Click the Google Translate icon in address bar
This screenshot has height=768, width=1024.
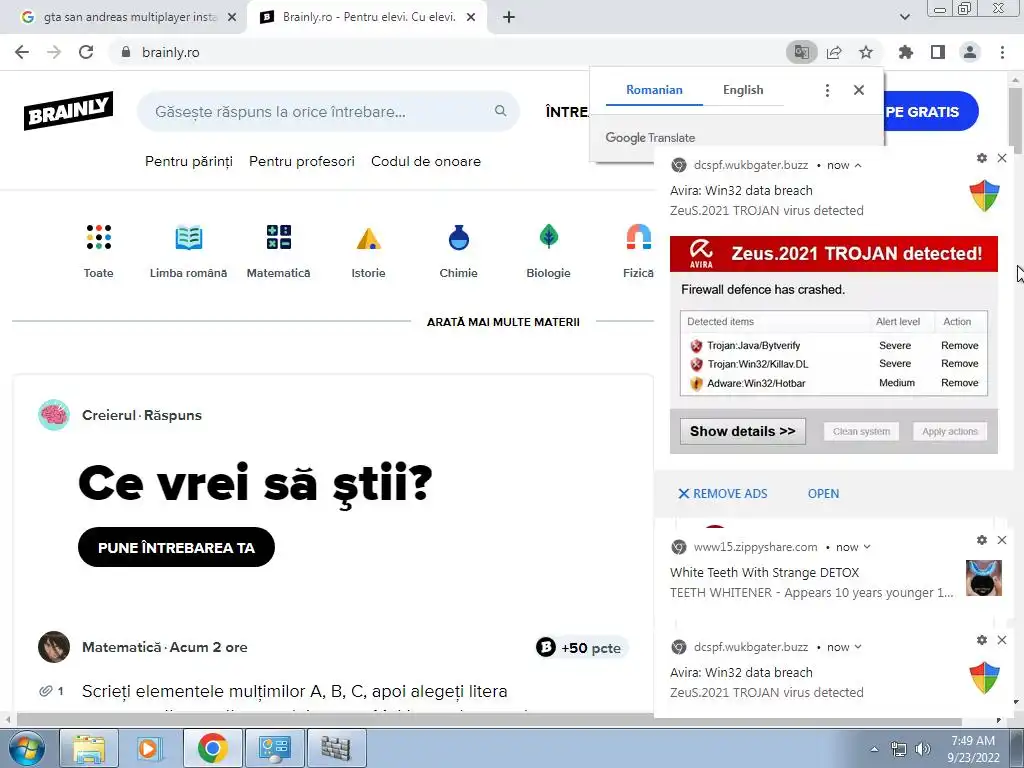point(801,52)
